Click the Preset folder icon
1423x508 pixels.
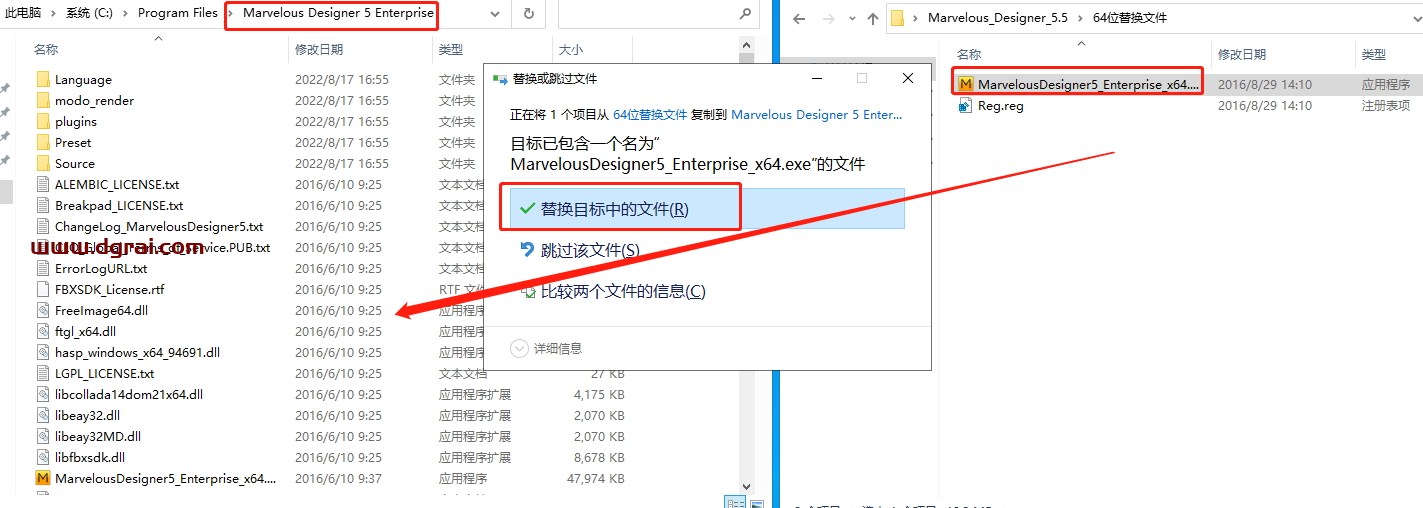tap(43, 142)
